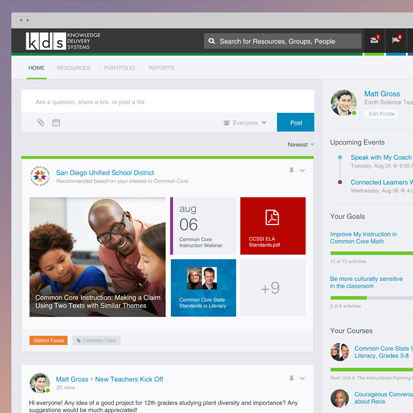413x413 pixels.
Task: Open Improve My Instruction in Common Core Math goal
Action: tap(363, 238)
